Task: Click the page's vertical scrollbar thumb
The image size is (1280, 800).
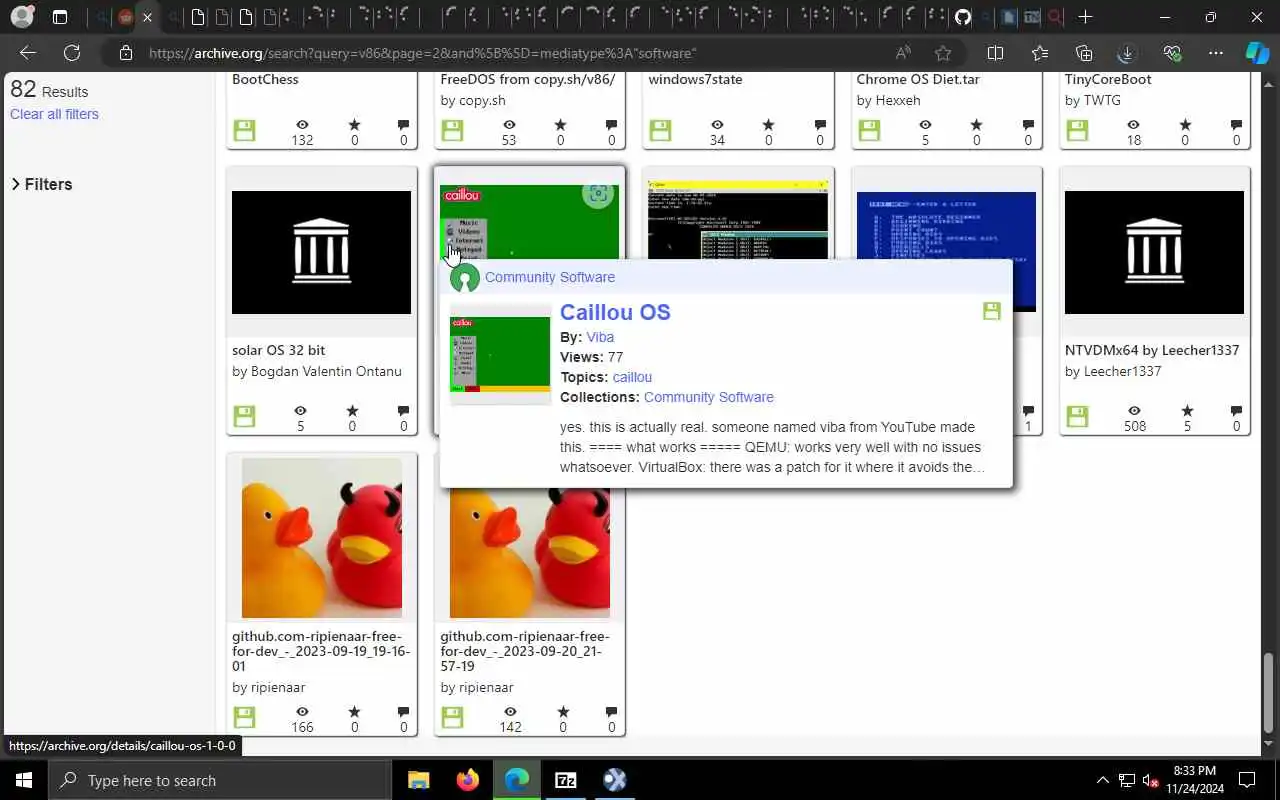Action: [x=1269, y=694]
